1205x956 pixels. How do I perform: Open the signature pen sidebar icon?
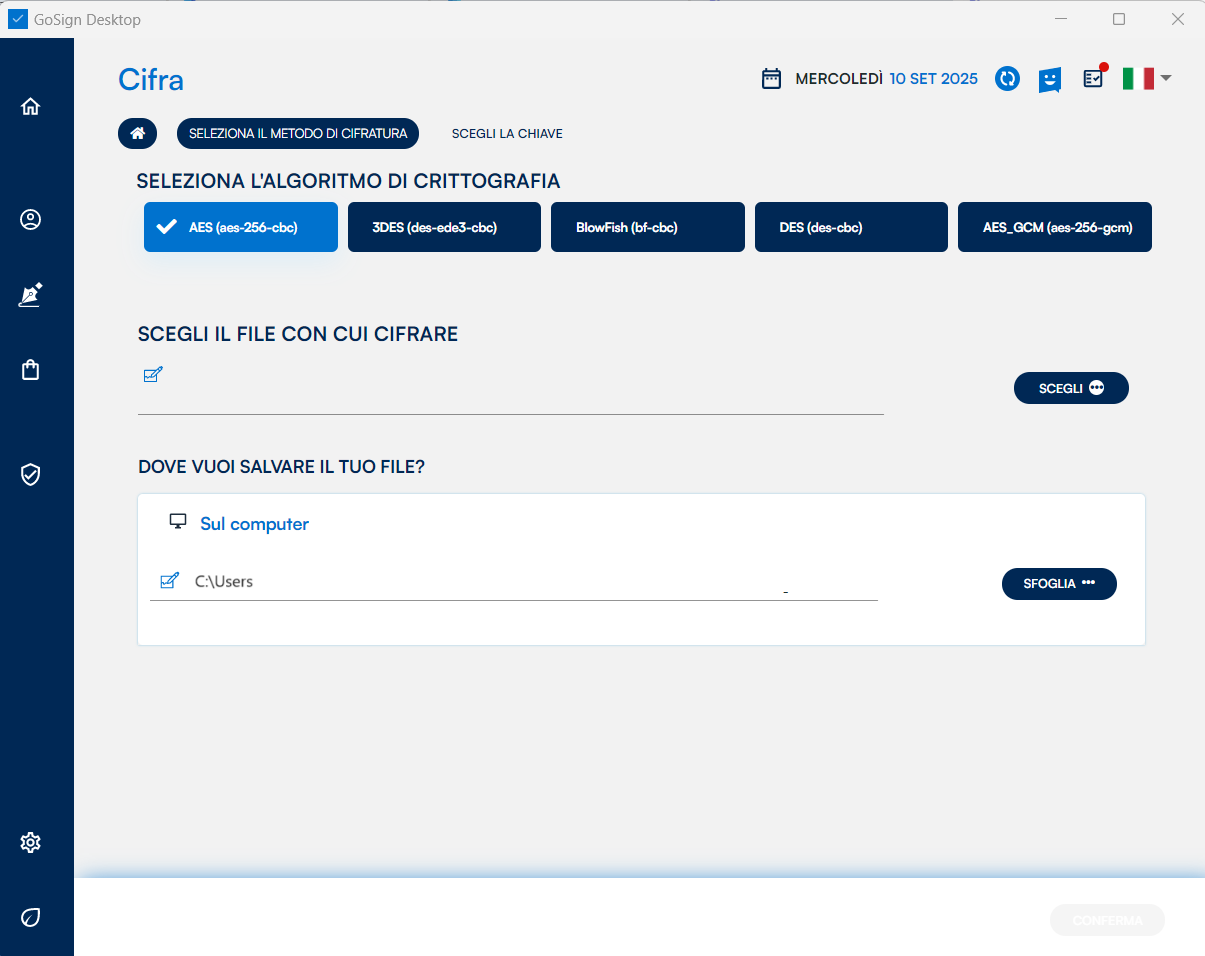pos(30,295)
